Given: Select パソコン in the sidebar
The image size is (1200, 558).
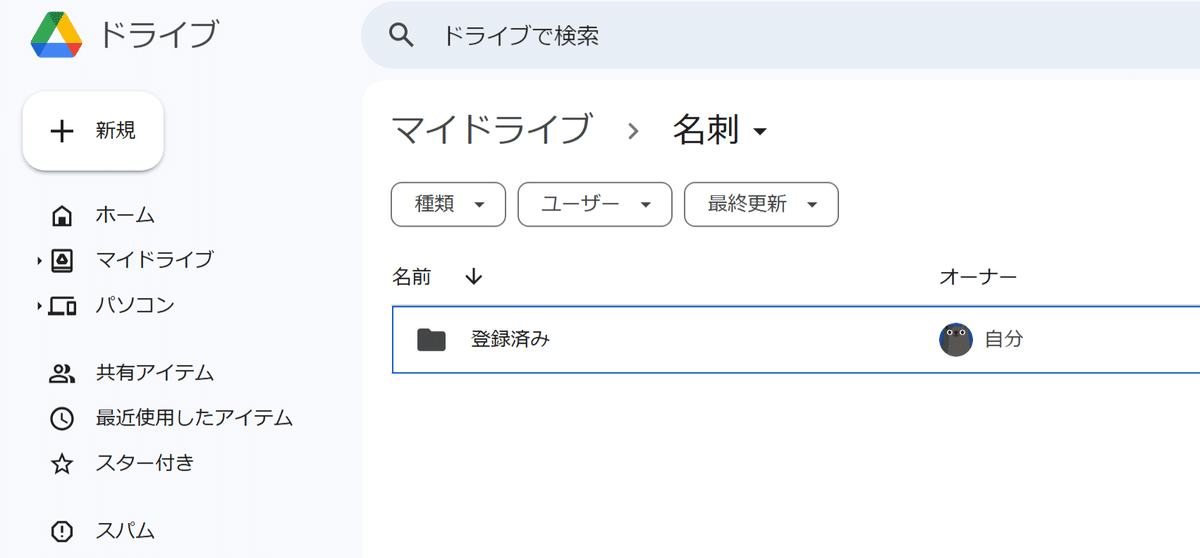Looking at the screenshot, I should (x=135, y=305).
